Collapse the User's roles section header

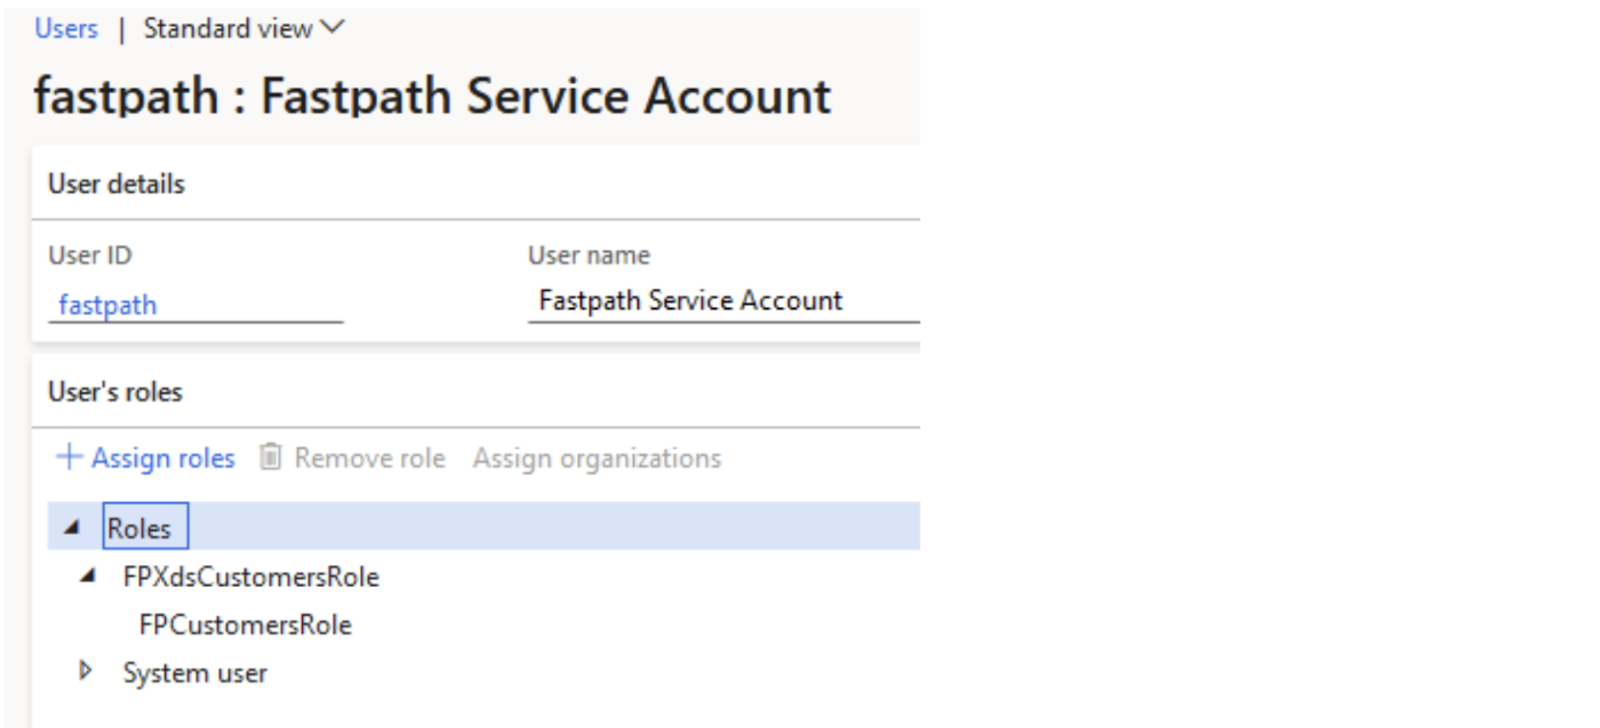click(115, 392)
